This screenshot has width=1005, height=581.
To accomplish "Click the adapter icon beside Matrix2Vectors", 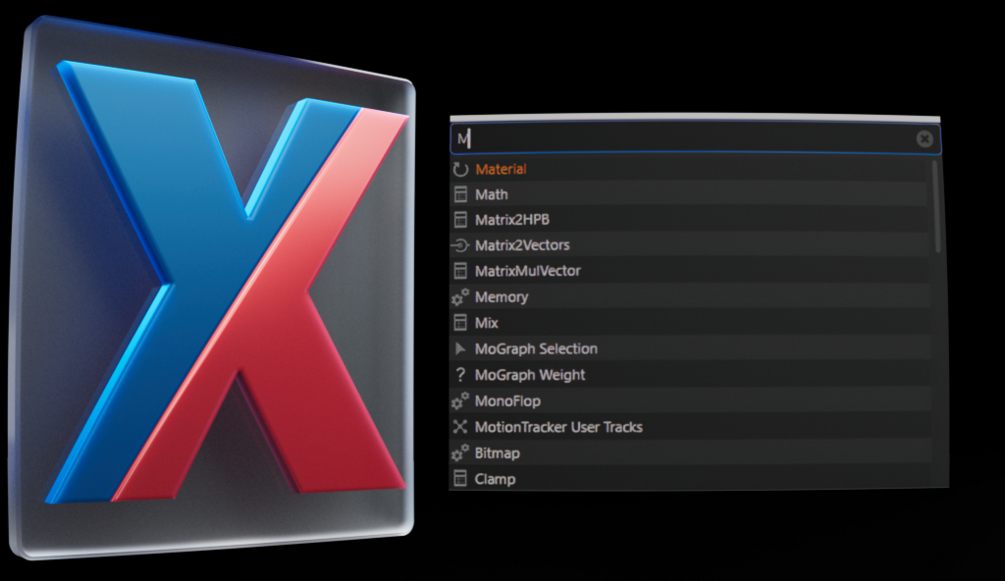I will [x=460, y=245].
